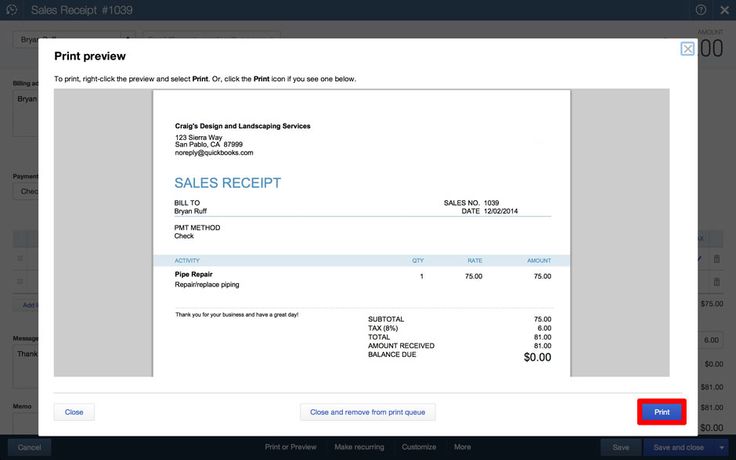The height and width of the screenshot is (460, 736).
Task: Click Cancel in the bottom bar
Action: coord(29,447)
